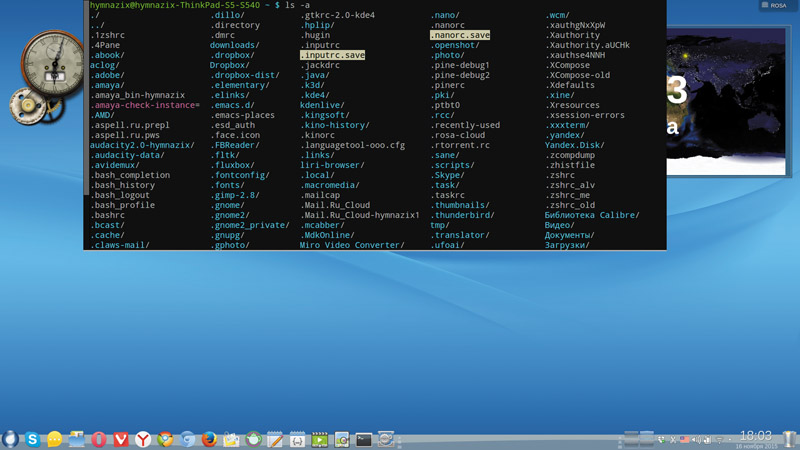Click the 18:03 clock in the panel

point(756,436)
